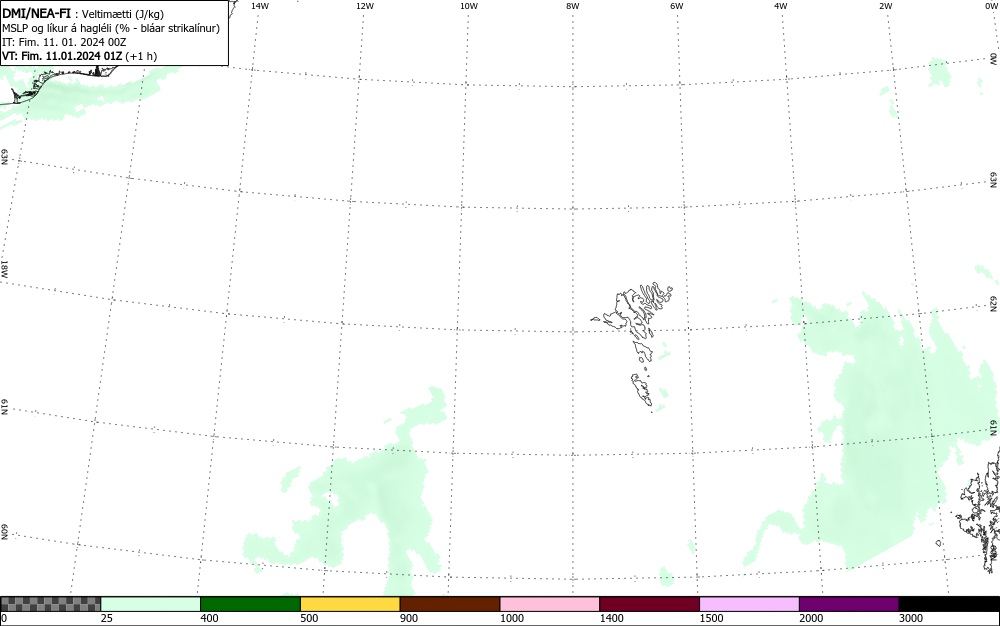
Task: Click the purple 2000–3000 legend swatch
Action: 849,604
